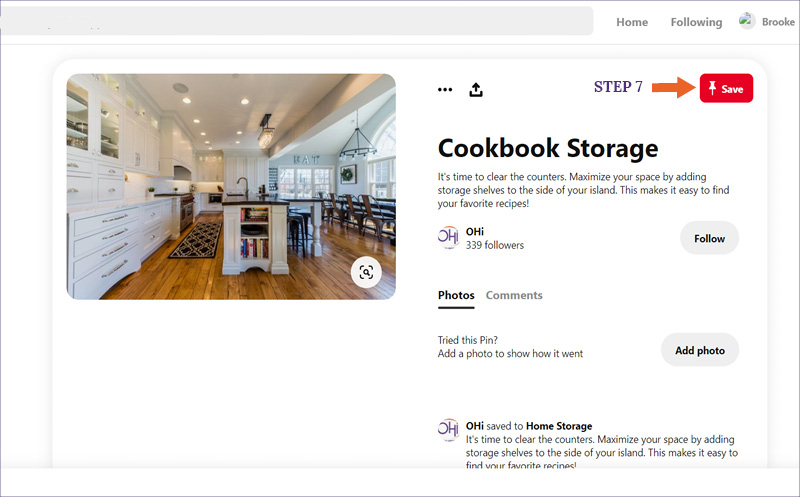Image resolution: width=800 pixels, height=497 pixels.
Task: Open the Following feed
Action: tap(696, 22)
